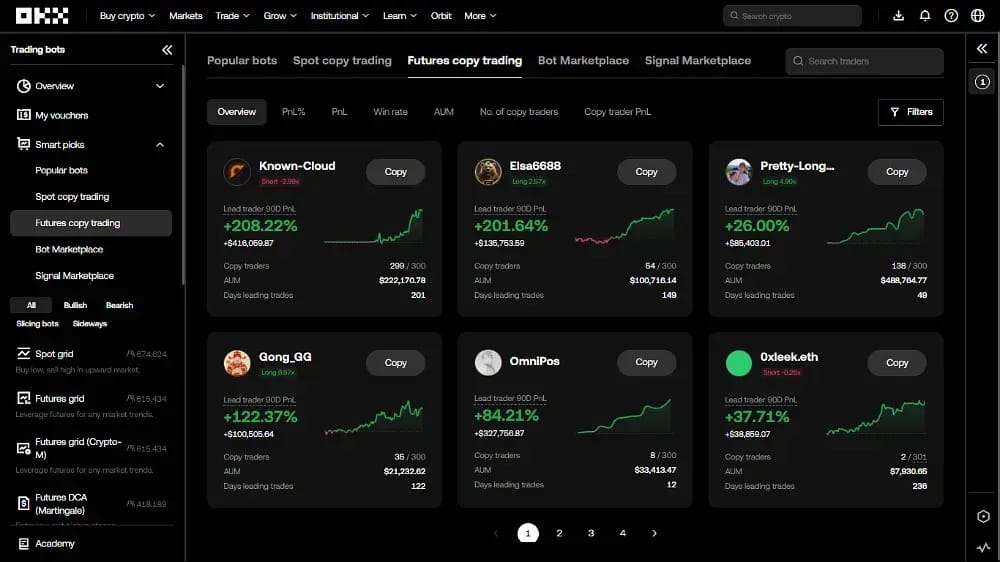Collapse the right side panel arrows

pyautogui.click(x=982, y=48)
